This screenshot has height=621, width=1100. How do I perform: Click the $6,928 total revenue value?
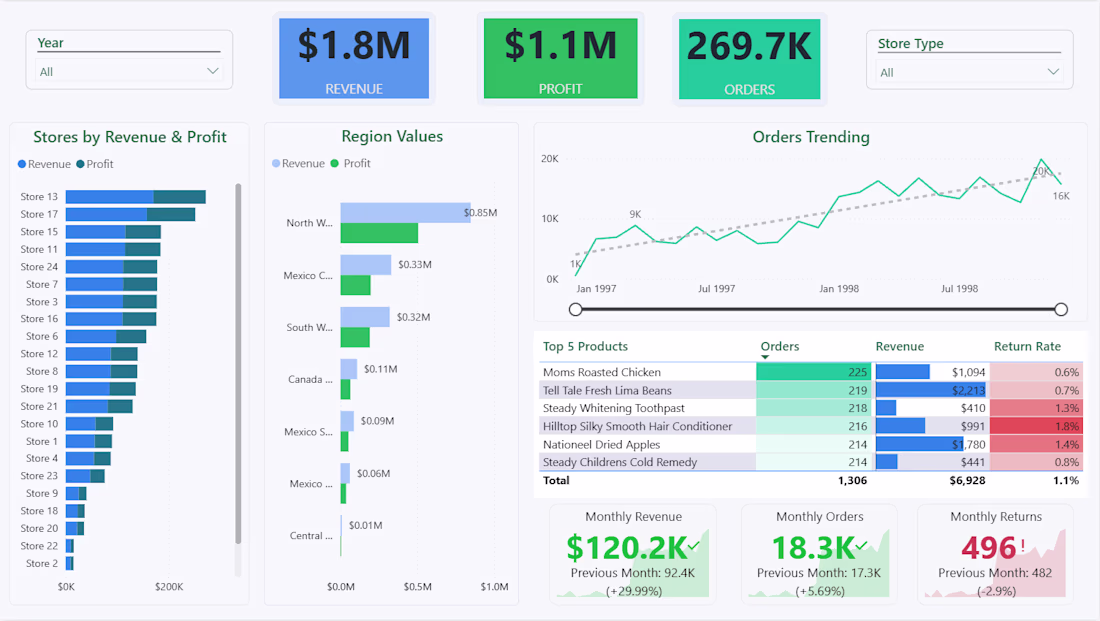(x=967, y=481)
